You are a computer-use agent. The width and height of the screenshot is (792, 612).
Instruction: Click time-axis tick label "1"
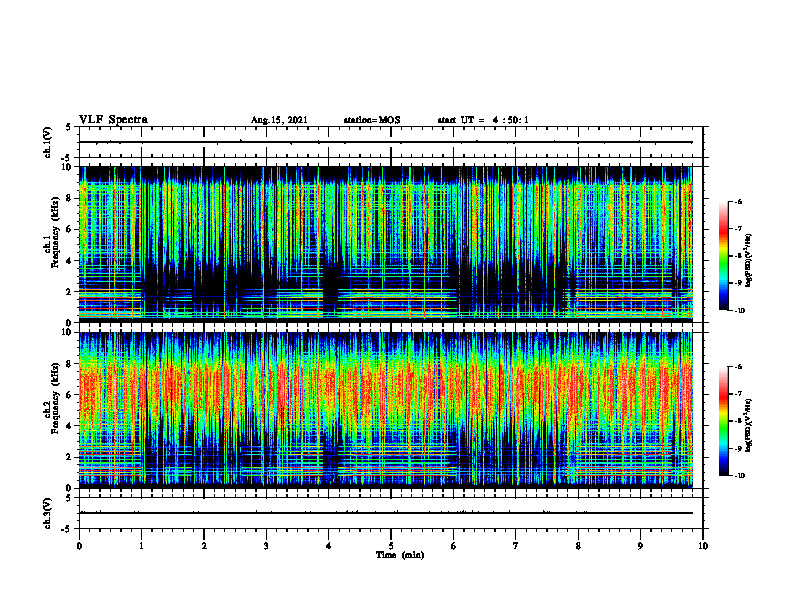pos(141,546)
